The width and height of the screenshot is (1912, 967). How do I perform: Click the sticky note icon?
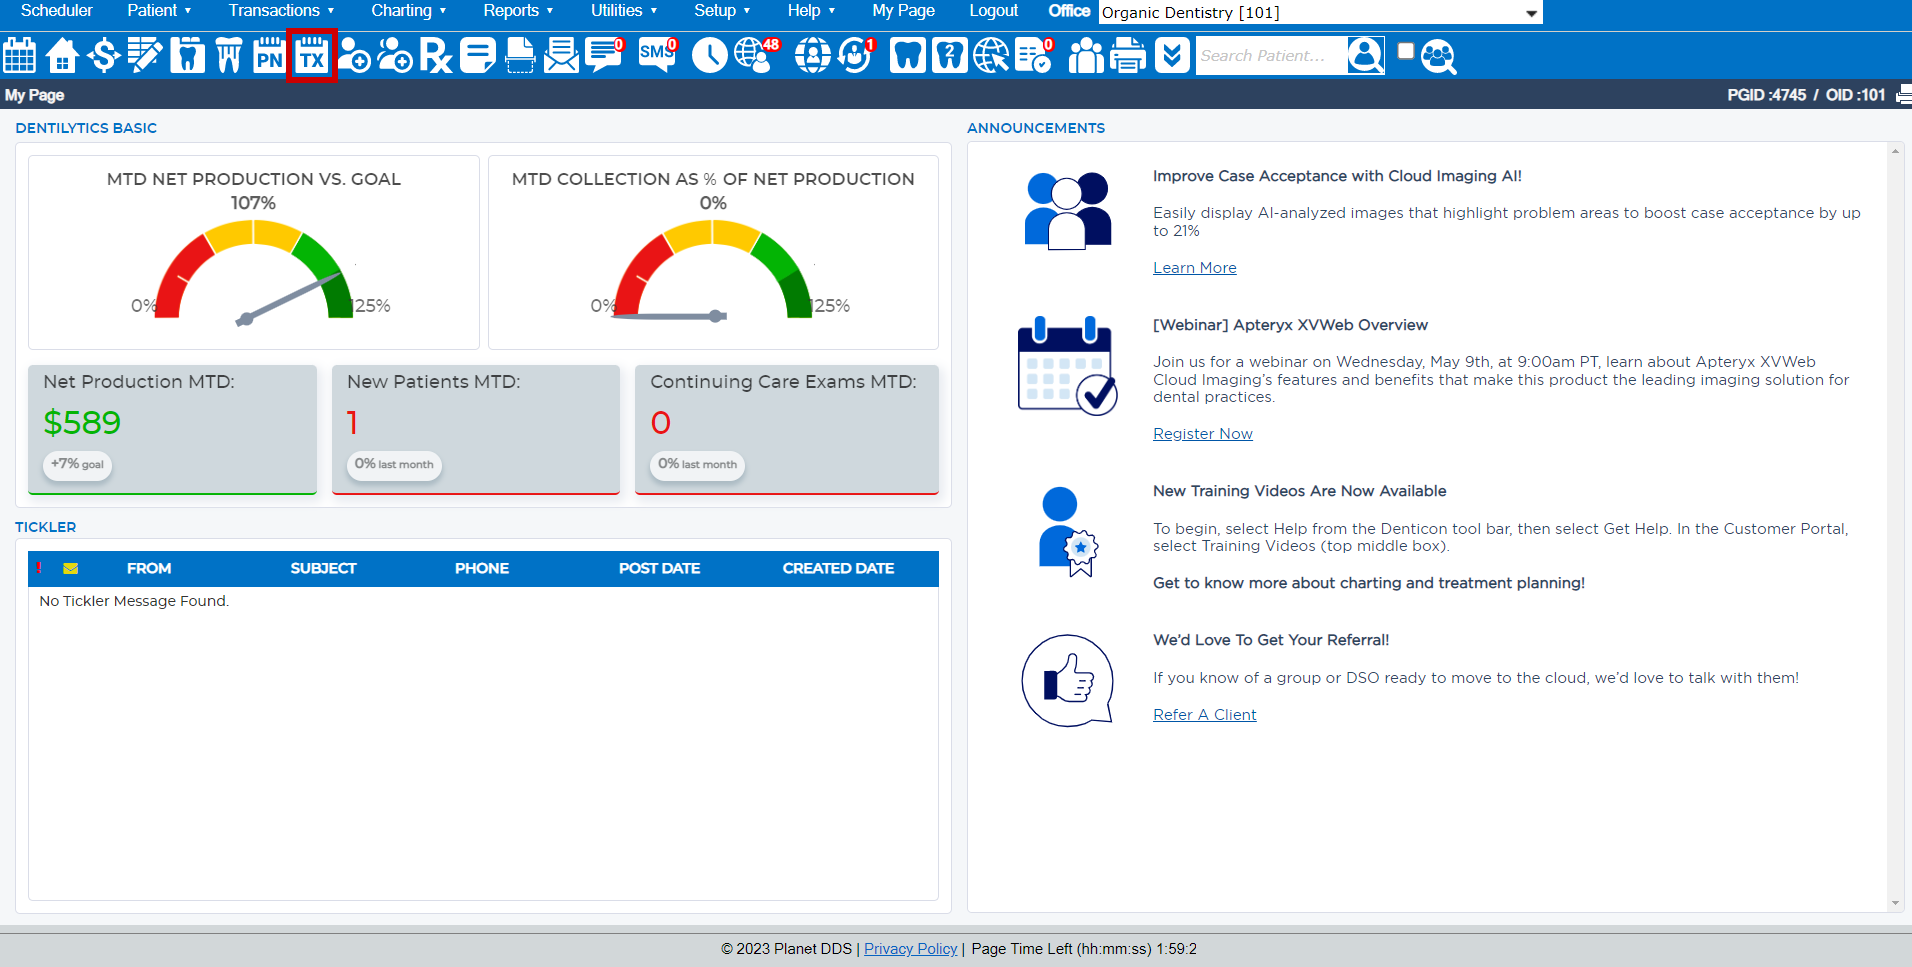(x=478, y=55)
